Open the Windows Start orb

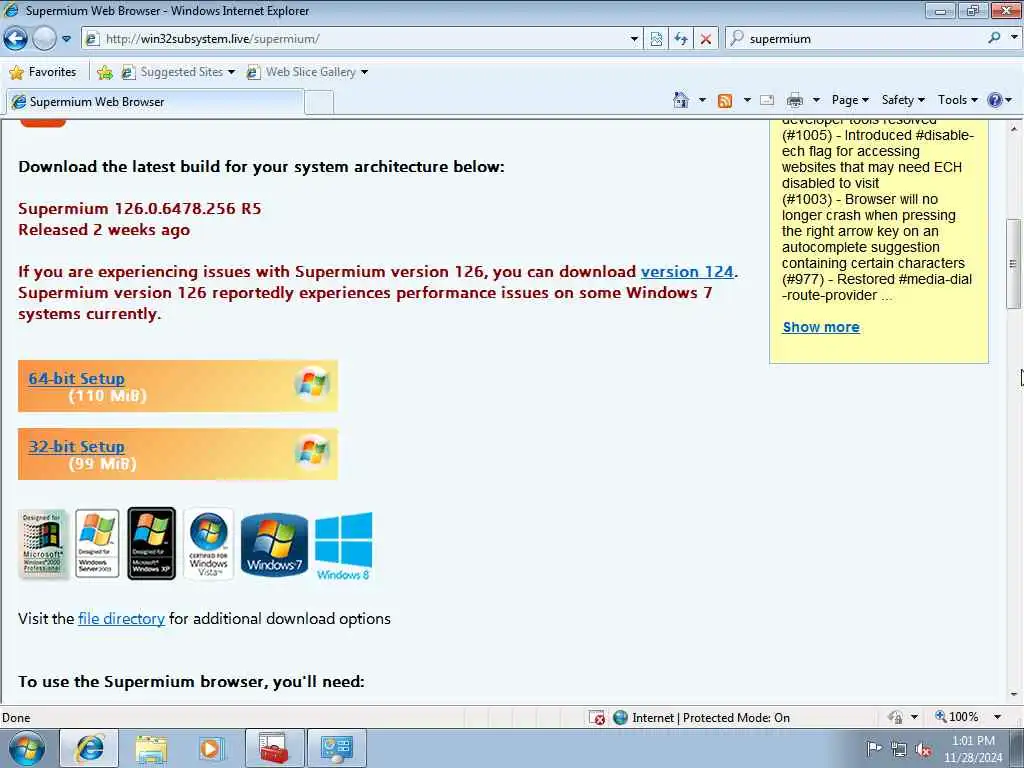point(27,748)
